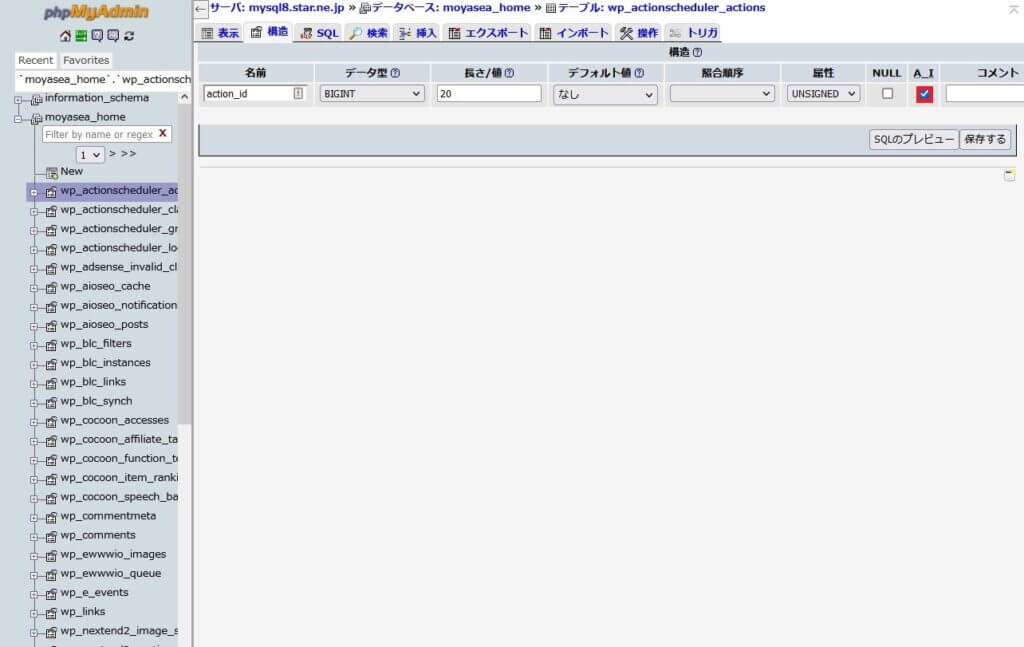The height and width of the screenshot is (647, 1024).
Task: Click the 保存する button
Action: click(x=985, y=140)
